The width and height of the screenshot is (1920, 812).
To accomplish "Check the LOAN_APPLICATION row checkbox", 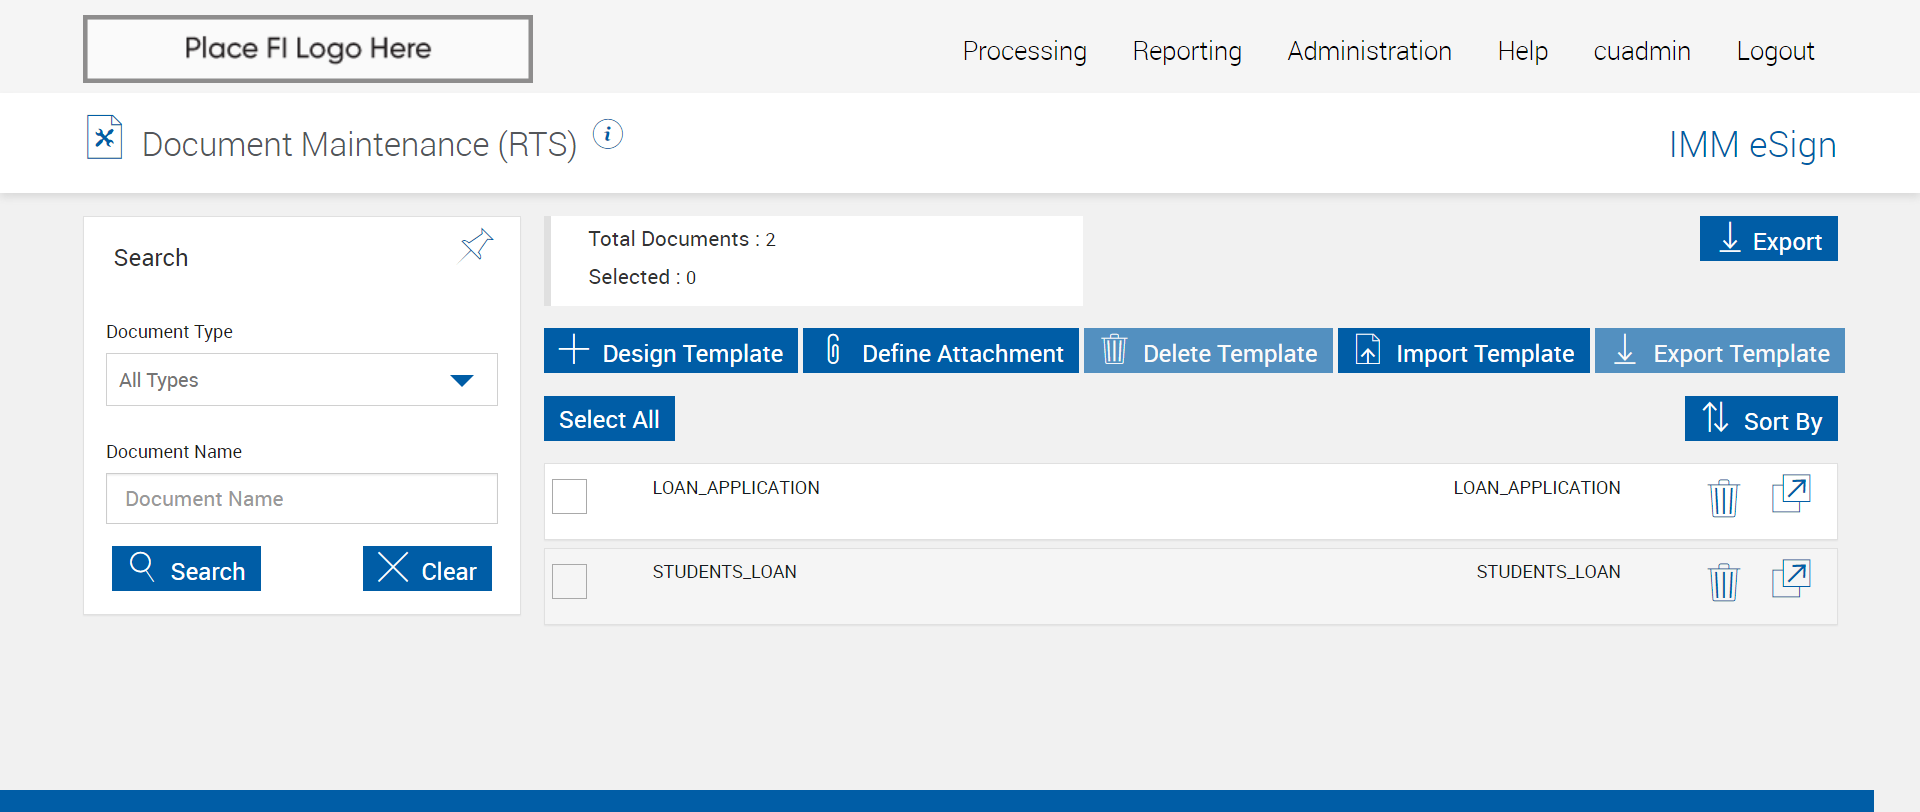I will 570,496.
